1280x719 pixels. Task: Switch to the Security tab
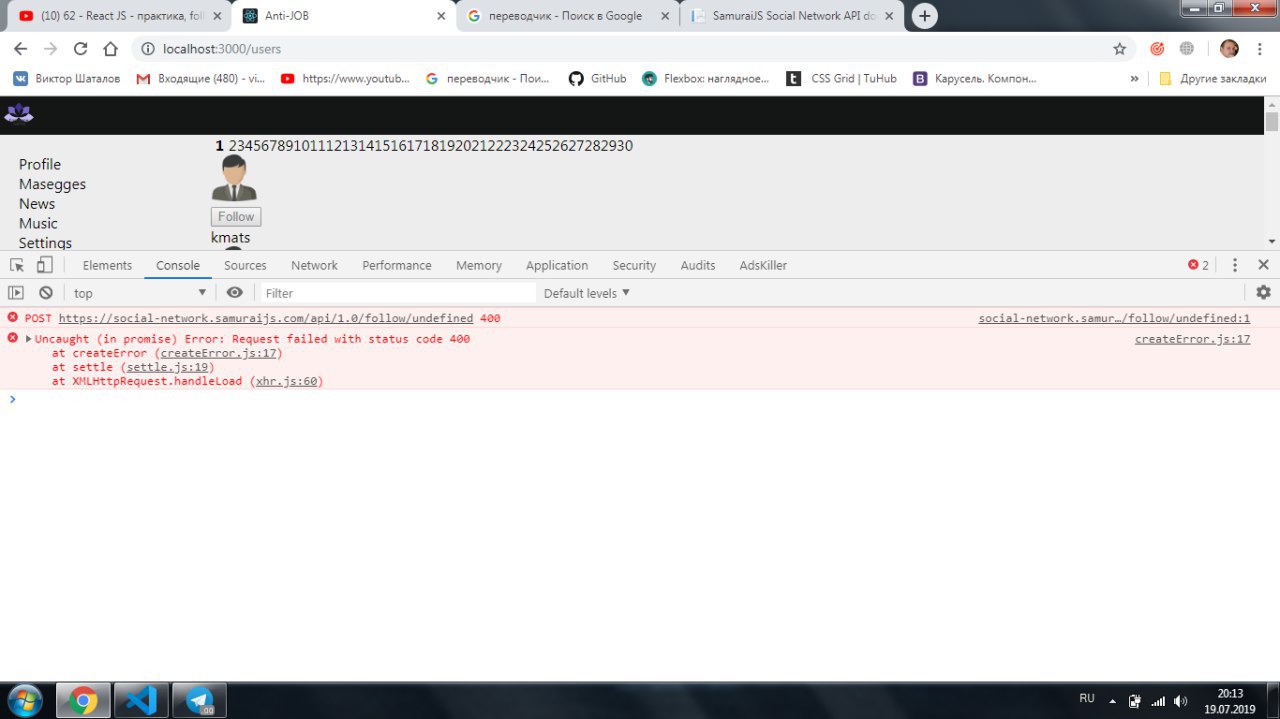[634, 265]
